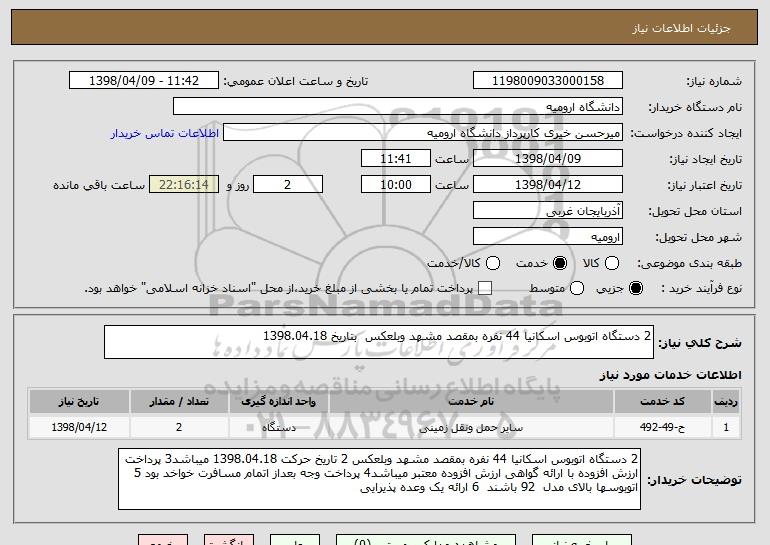Click the remaining days field showing 2

(x=288, y=185)
